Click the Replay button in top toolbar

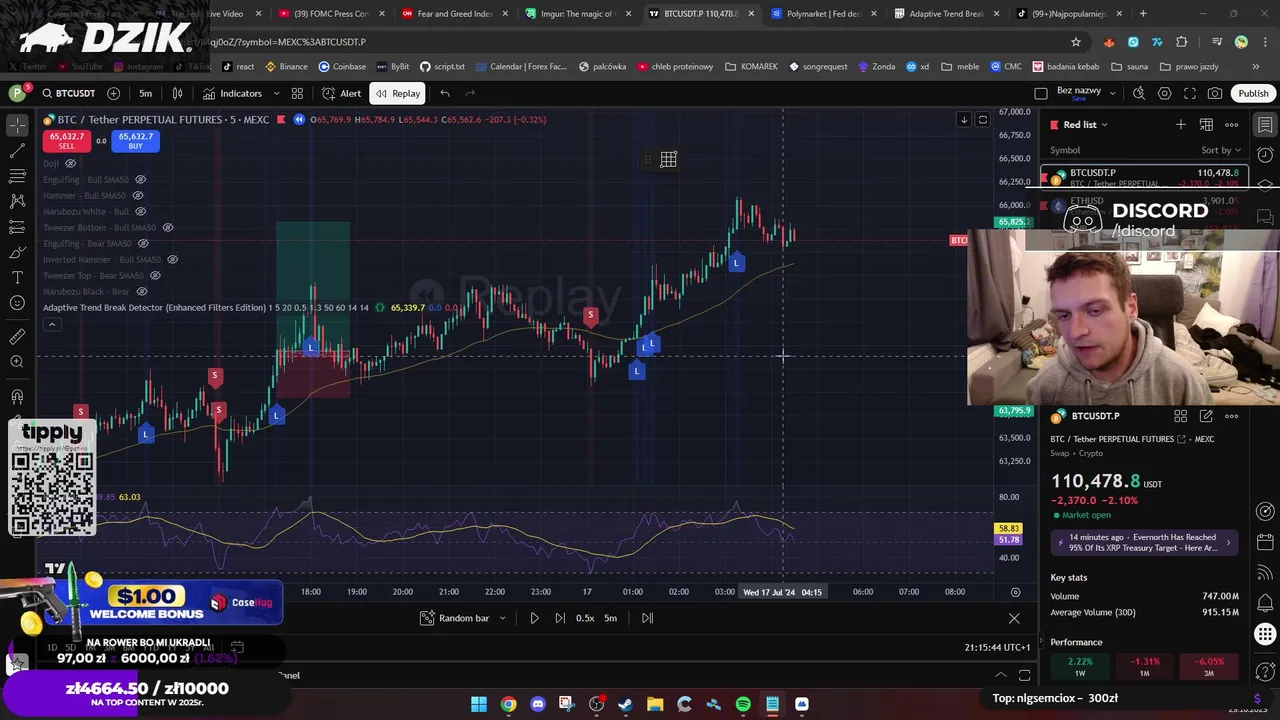point(397,93)
